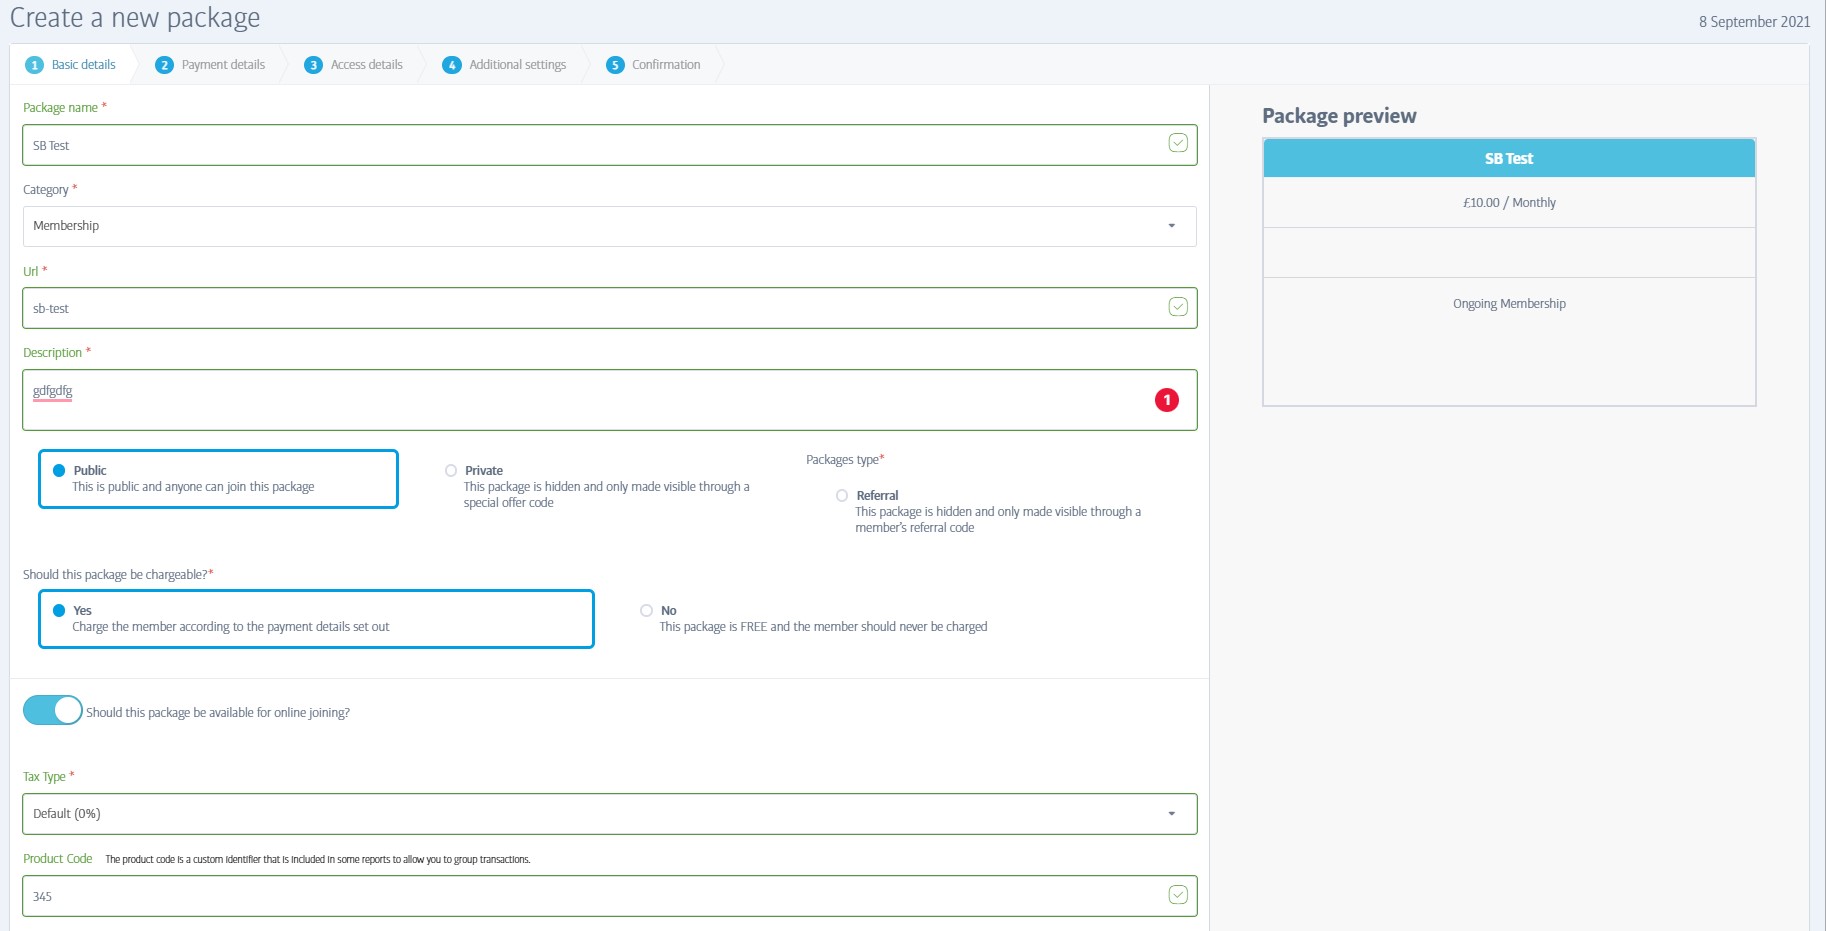This screenshot has width=1826, height=931.
Task: Click the Ongoing Membership preview text
Action: pos(1509,303)
